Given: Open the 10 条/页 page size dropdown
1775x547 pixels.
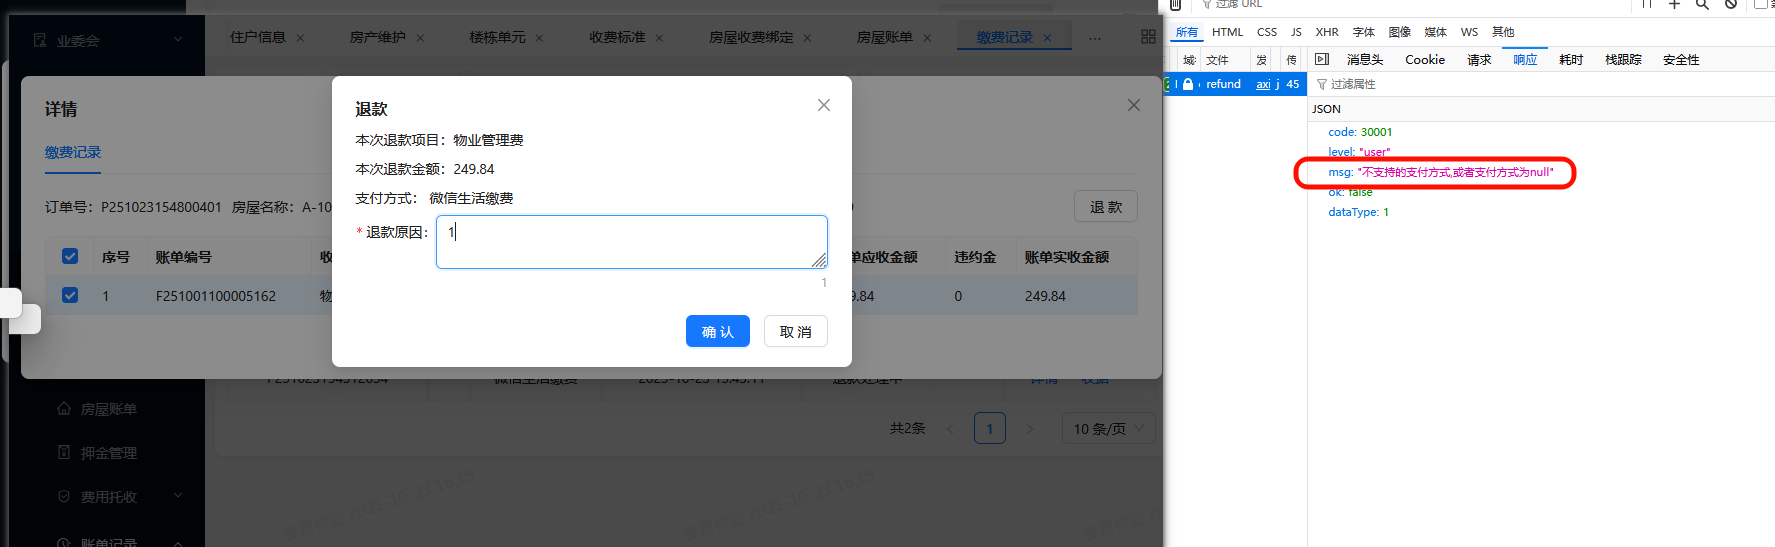Looking at the screenshot, I should 1108,429.
